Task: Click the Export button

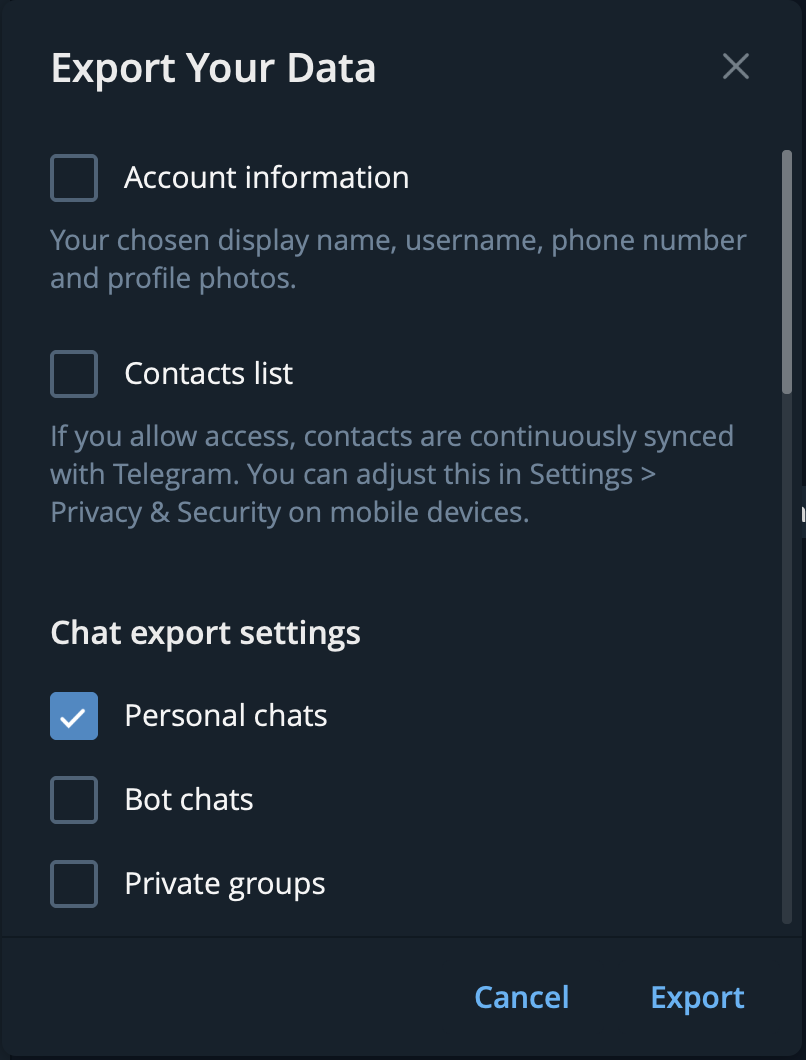Action: (697, 997)
